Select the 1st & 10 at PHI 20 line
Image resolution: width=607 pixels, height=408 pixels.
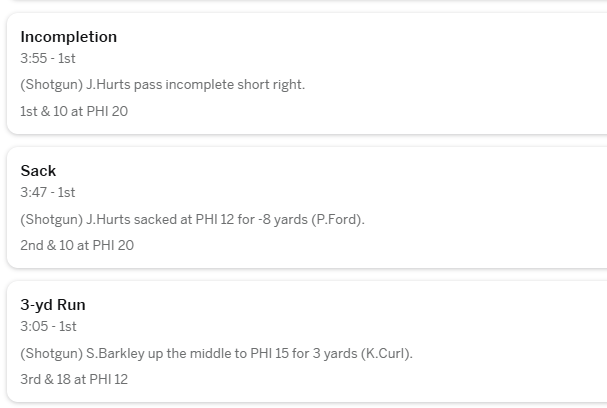tap(74, 111)
